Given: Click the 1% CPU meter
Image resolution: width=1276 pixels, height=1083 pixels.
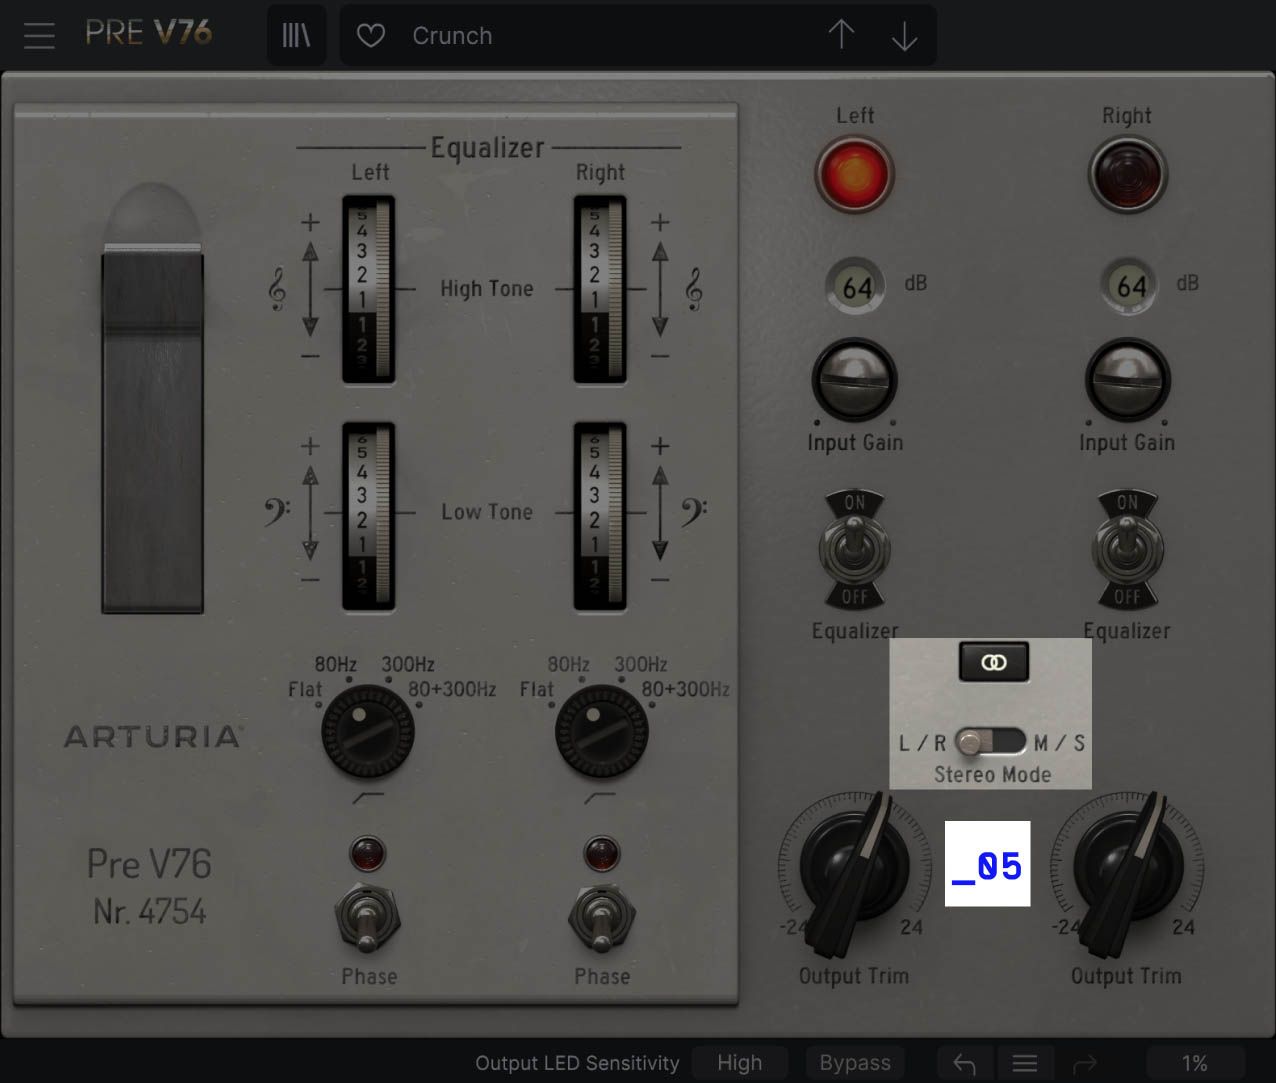Looking at the screenshot, I should tap(1195, 1063).
